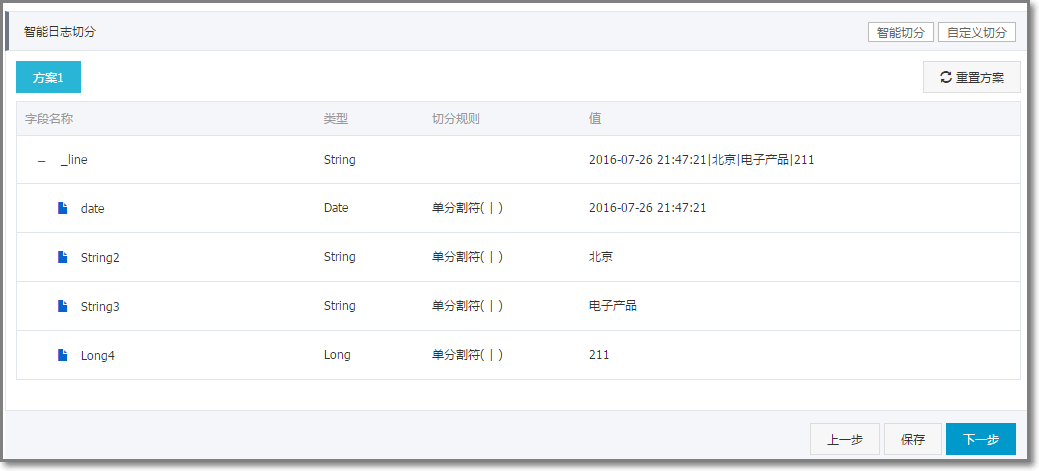Click the 字段名称 column header
Image resolution: width=1039 pixels, height=471 pixels.
(48, 119)
